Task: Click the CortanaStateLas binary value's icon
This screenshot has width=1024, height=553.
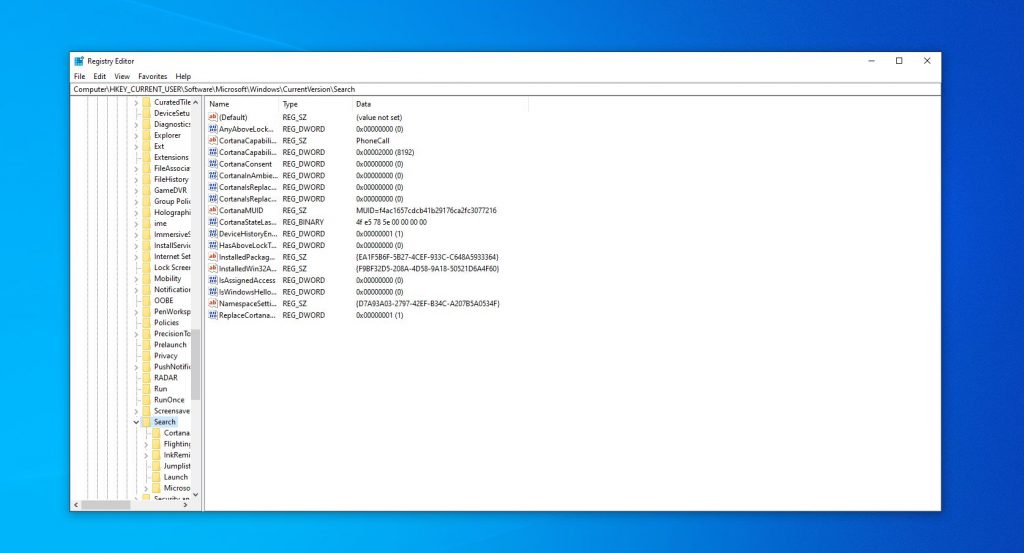Action: [x=213, y=222]
